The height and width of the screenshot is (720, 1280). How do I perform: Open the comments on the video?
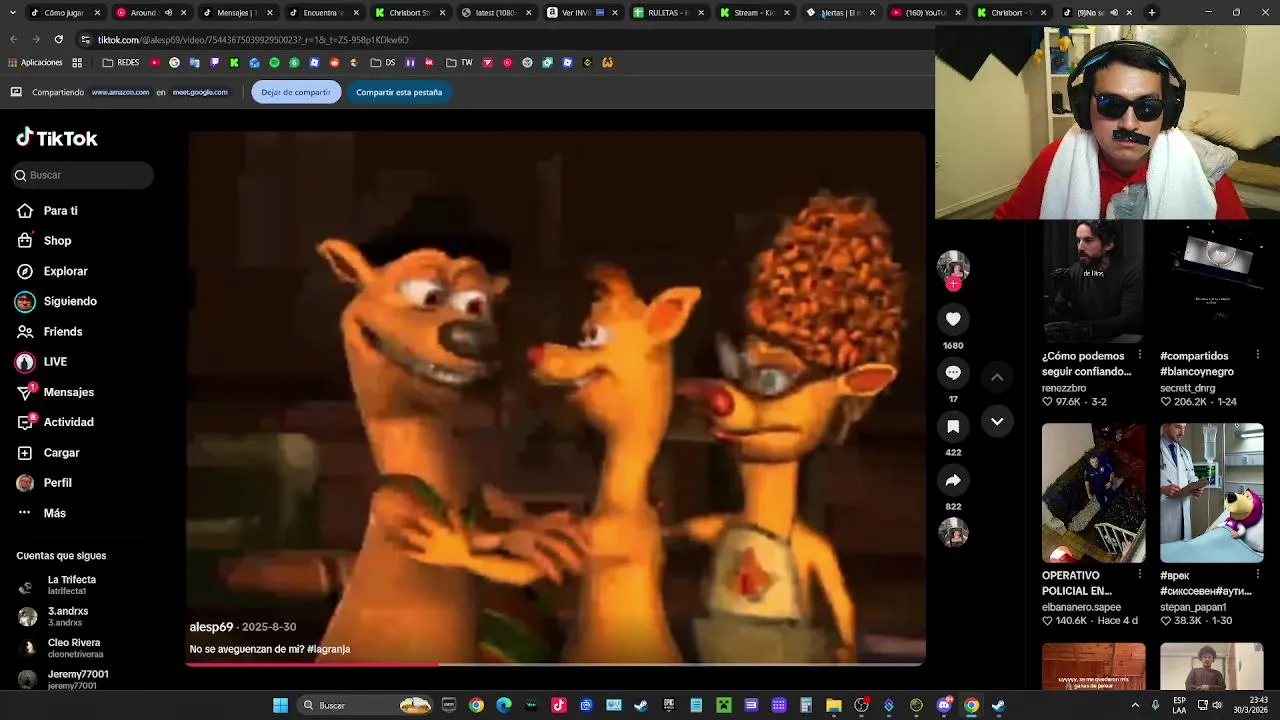953,373
